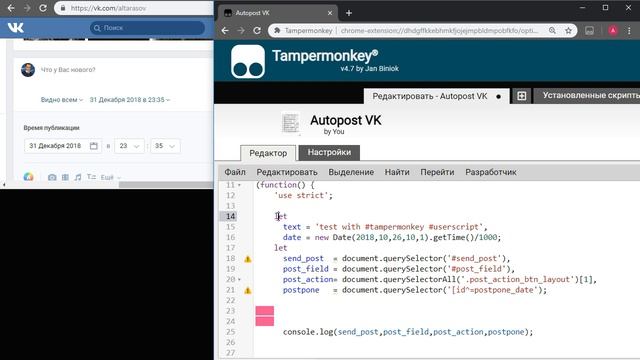The width and height of the screenshot is (640, 360).
Task: Click the warning icon on line 18
Action: click(x=248, y=259)
